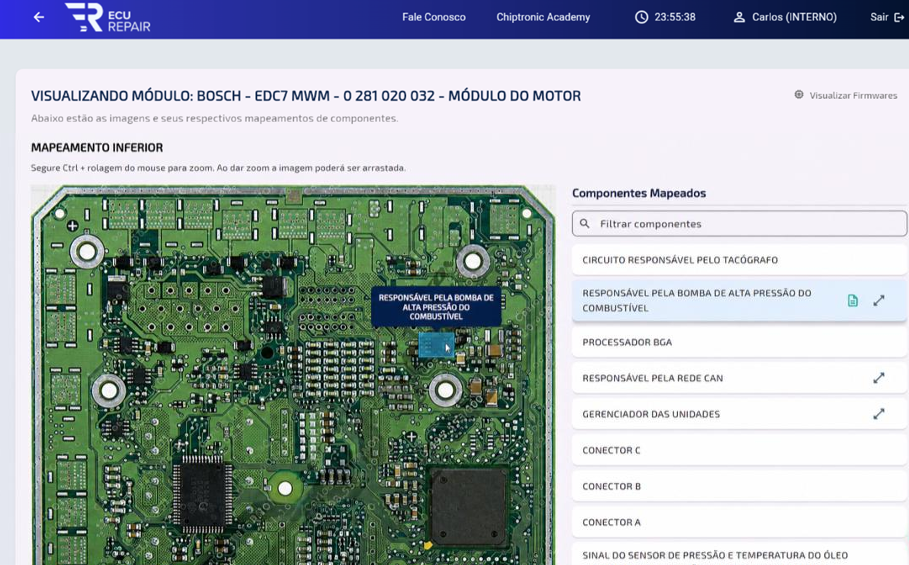The width and height of the screenshot is (909, 565).
Task: Select SINAL DO SENSOR DE PRESSÃO item
Action: (x=739, y=555)
